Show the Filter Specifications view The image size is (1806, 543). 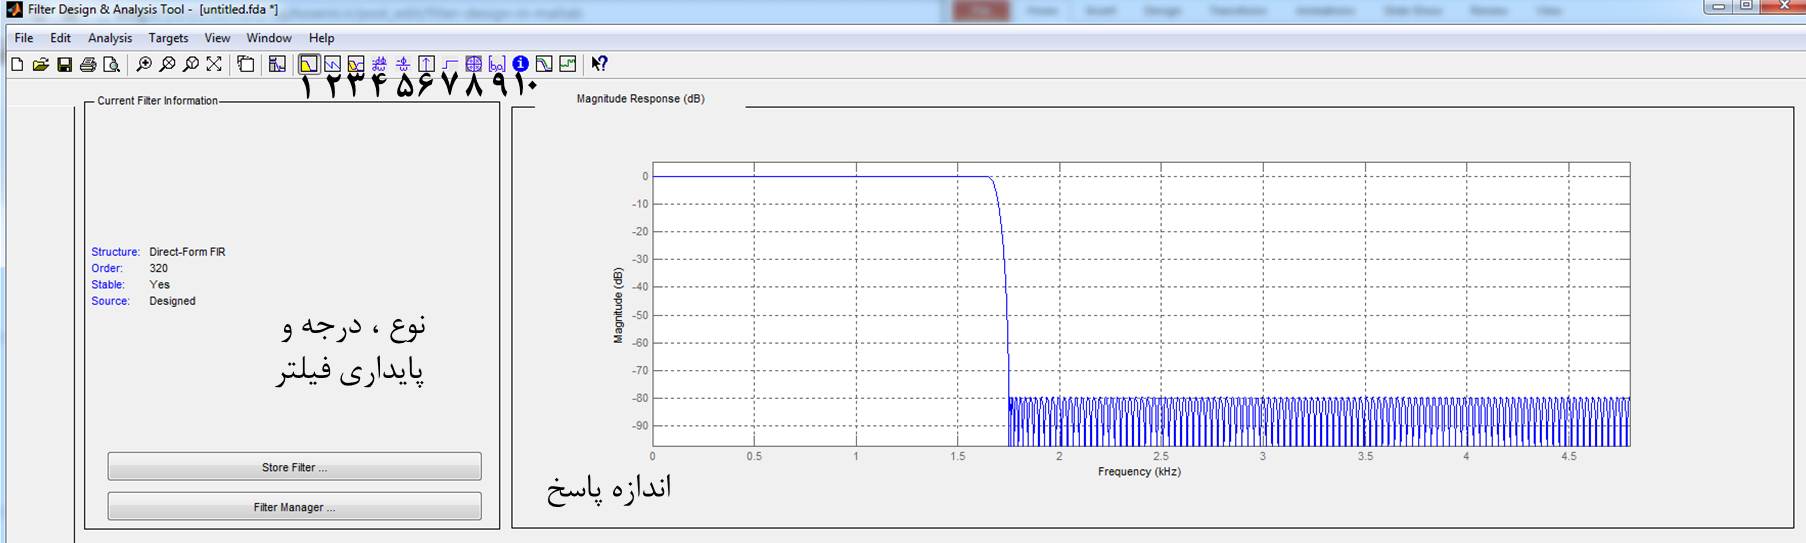[x=277, y=64]
